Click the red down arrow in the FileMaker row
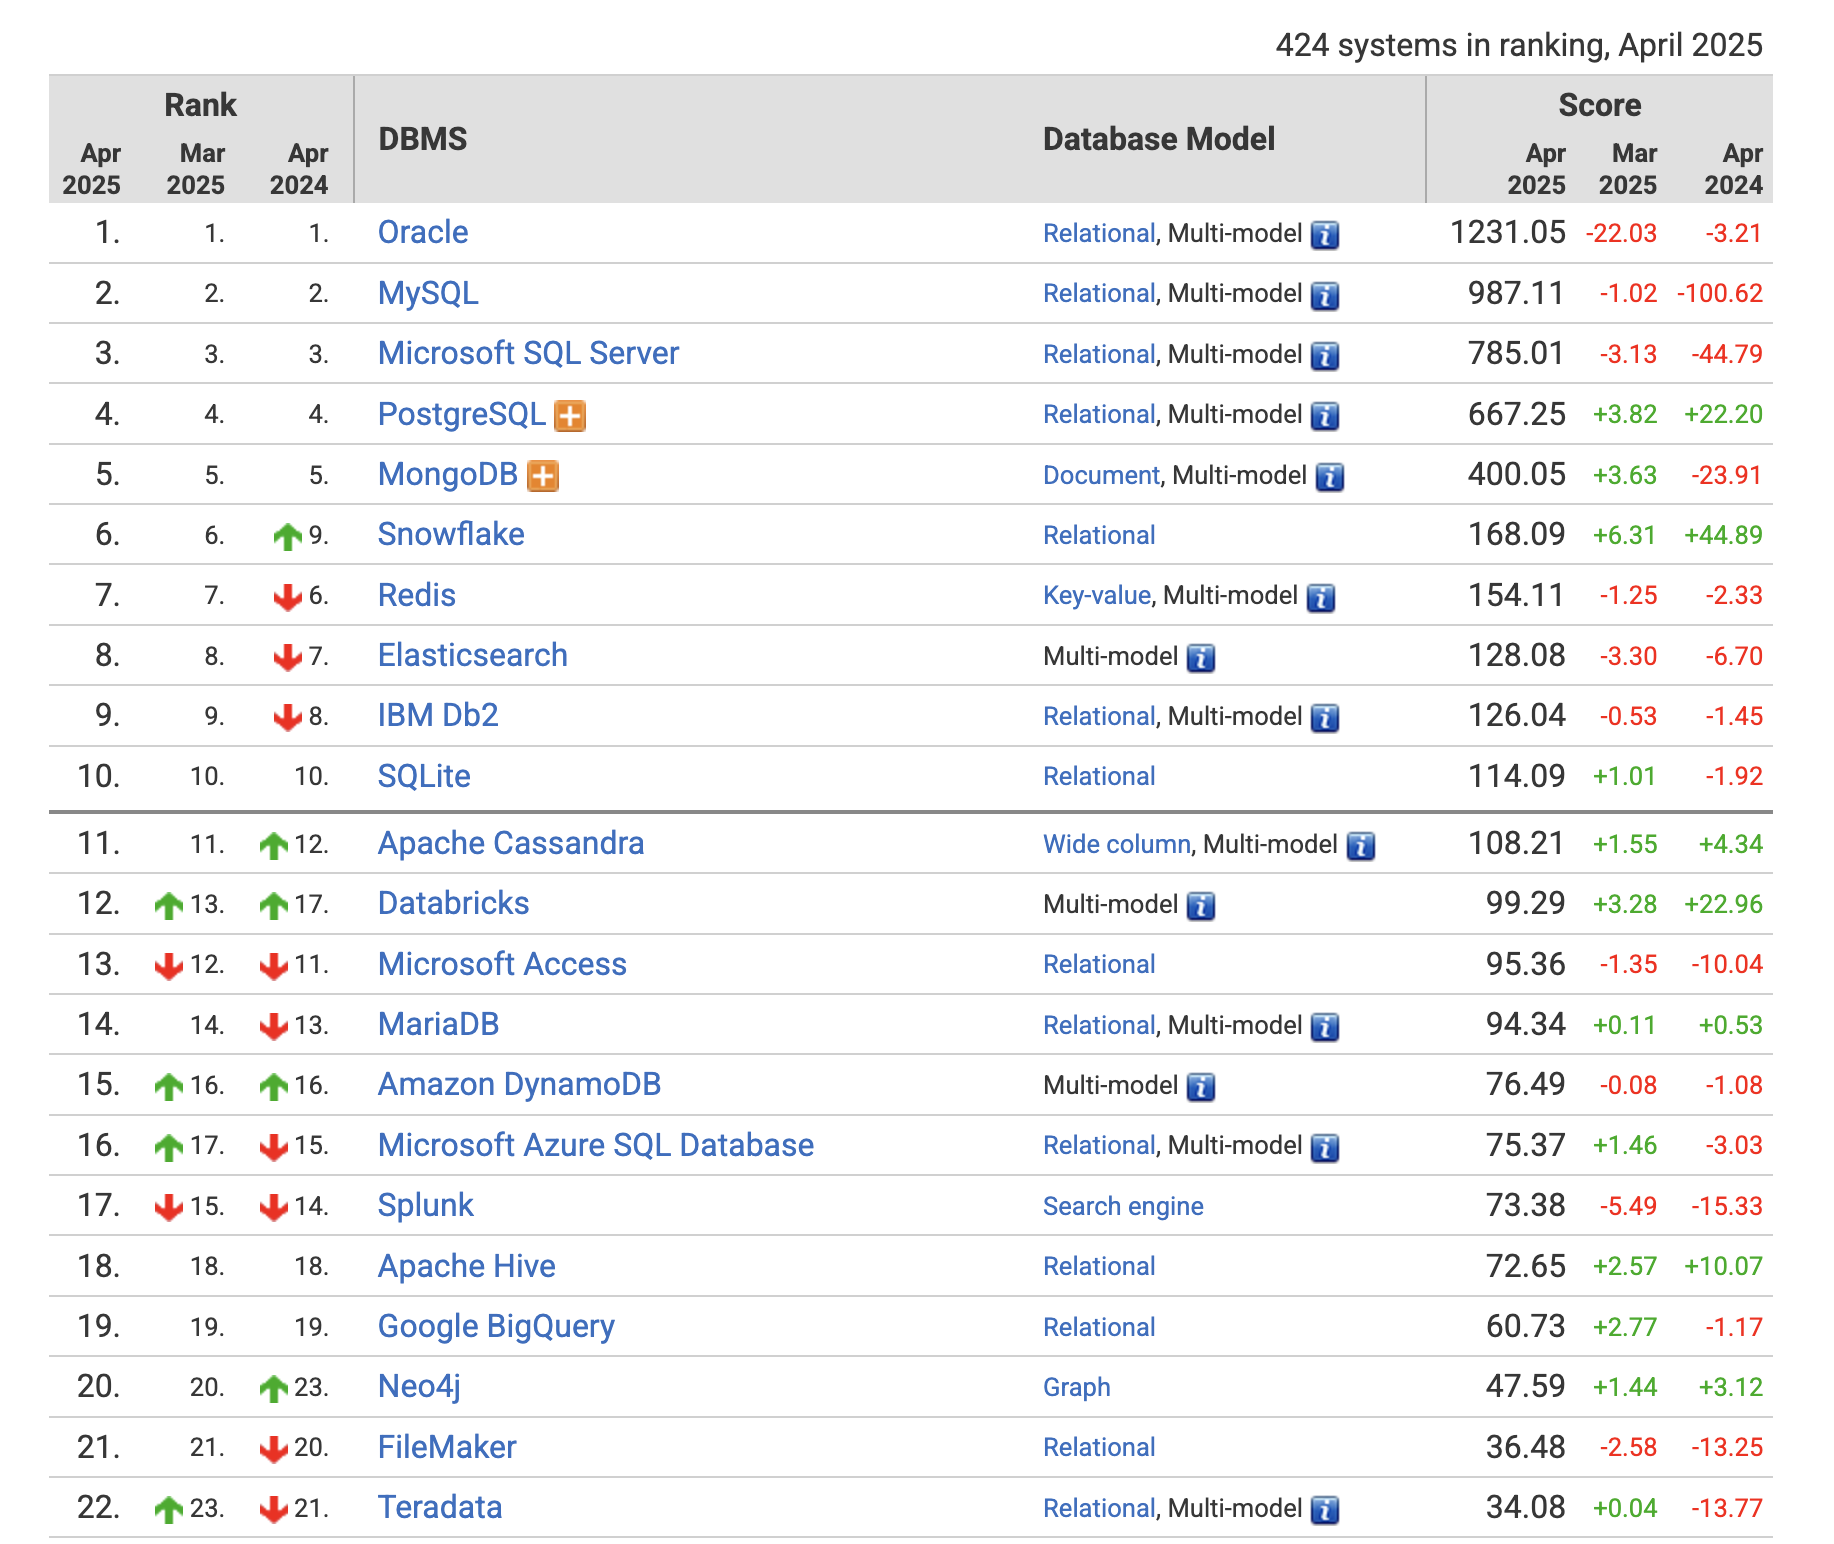 273,1448
